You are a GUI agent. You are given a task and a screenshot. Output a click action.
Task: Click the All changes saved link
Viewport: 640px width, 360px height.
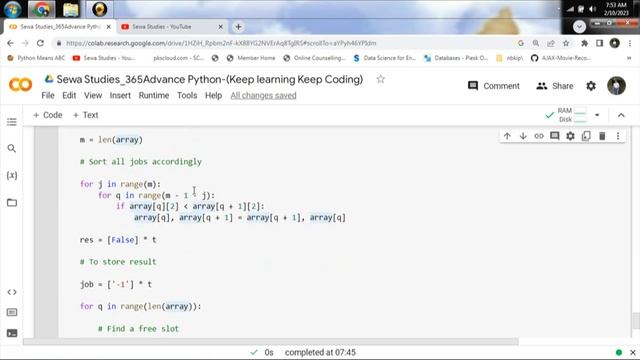[263, 96]
